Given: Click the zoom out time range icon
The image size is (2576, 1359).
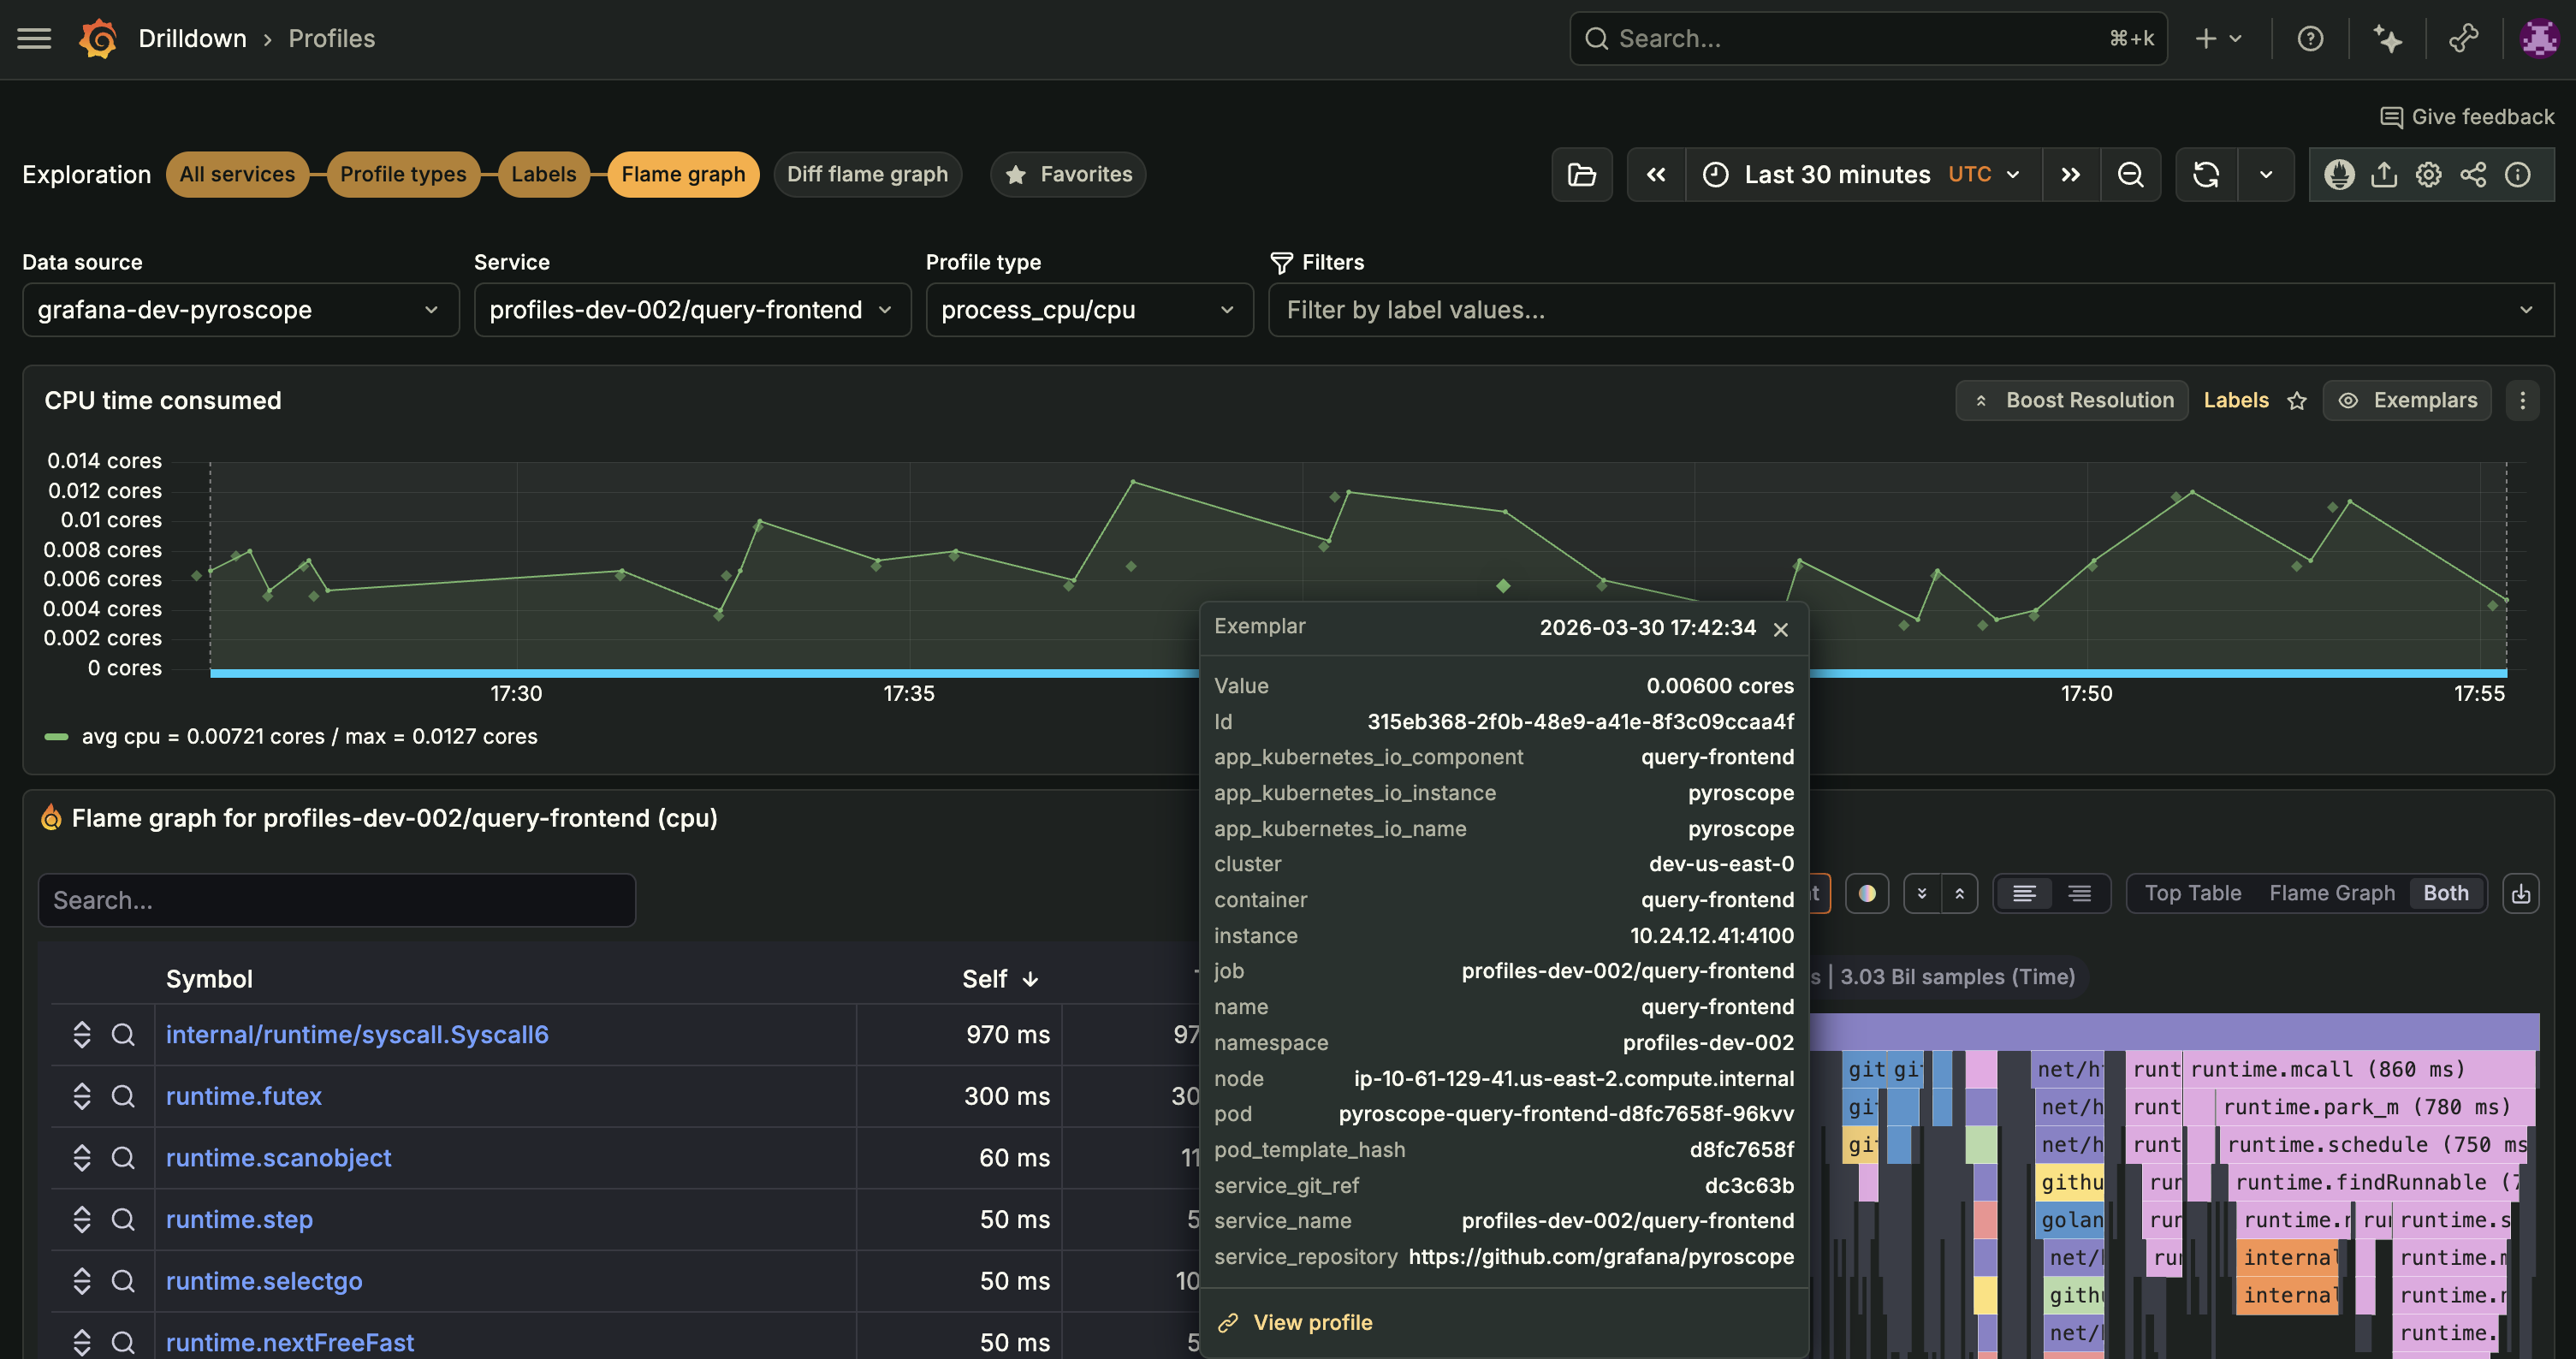Looking at the screenshot, I should point(2130,175).
